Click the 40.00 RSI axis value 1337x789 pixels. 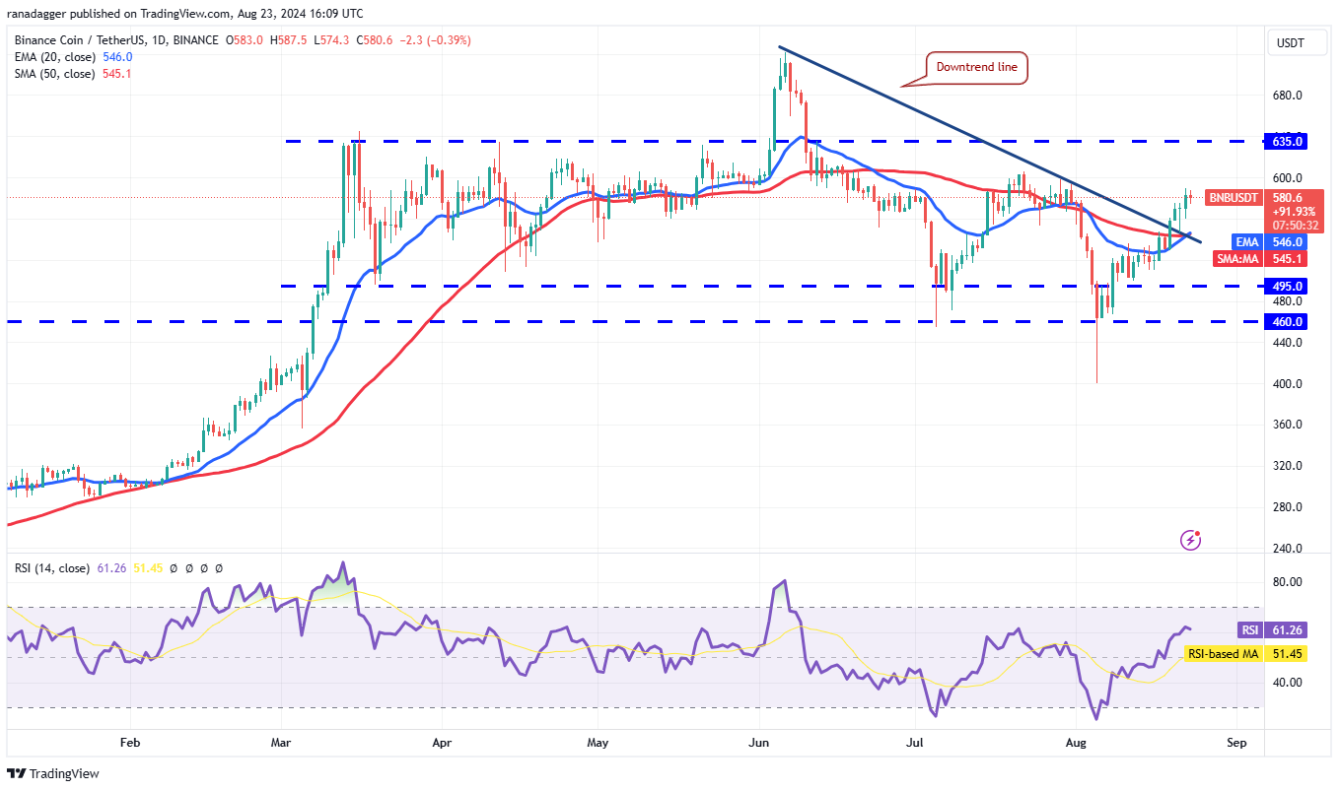point(1288,683)
